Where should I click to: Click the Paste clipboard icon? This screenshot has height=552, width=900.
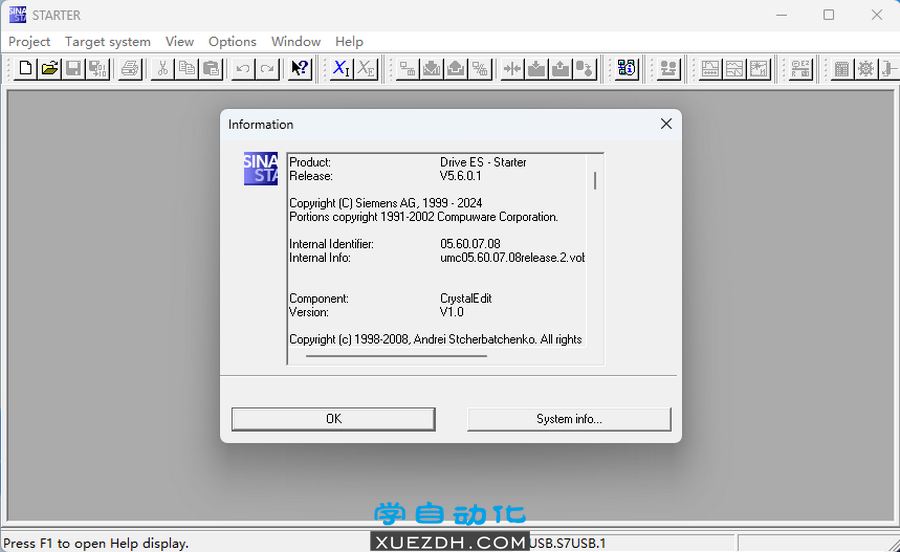coord(211,69)
